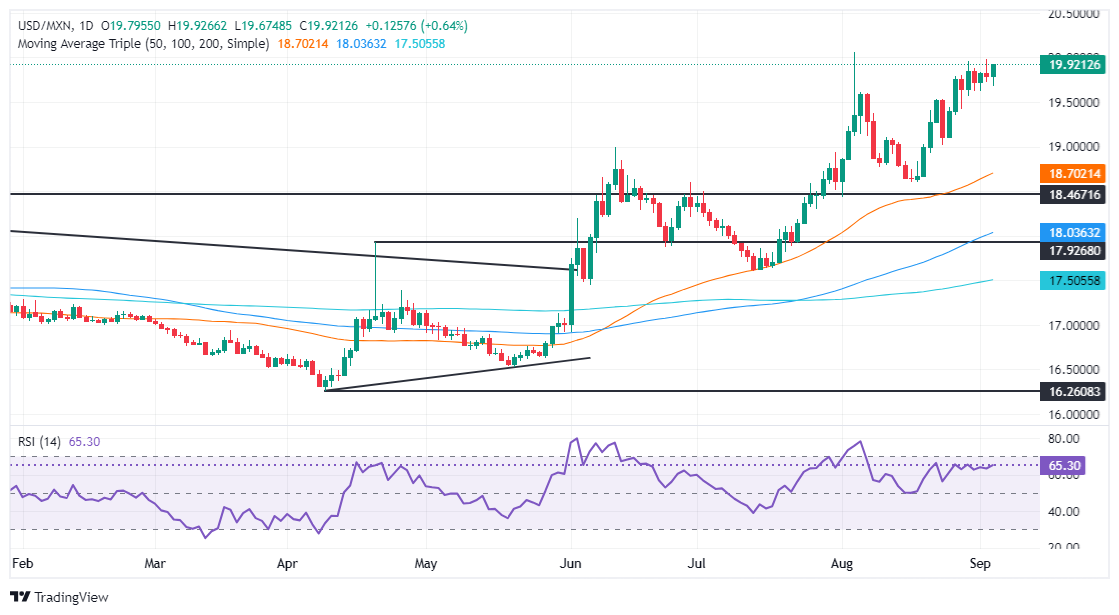Image resolution: width=1119 pixels, height=615 pixels.
Task: Click the latest green candlestick
Action: [993, 71]
